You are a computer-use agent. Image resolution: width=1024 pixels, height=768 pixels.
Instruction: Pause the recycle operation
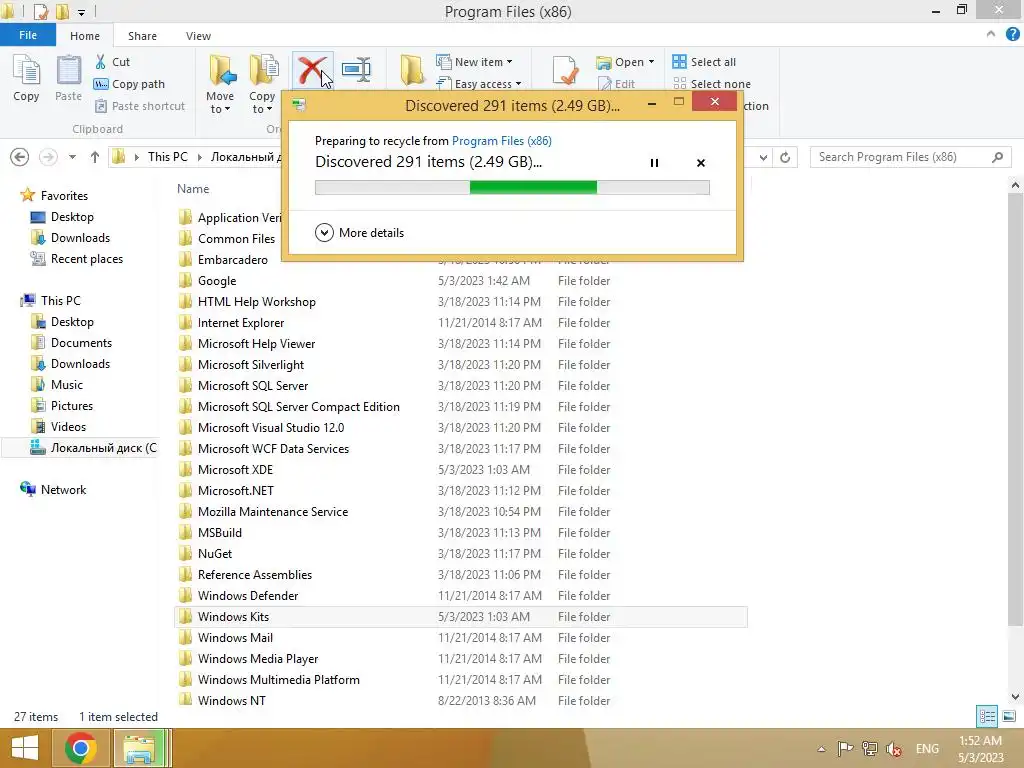tap(654, 163)
